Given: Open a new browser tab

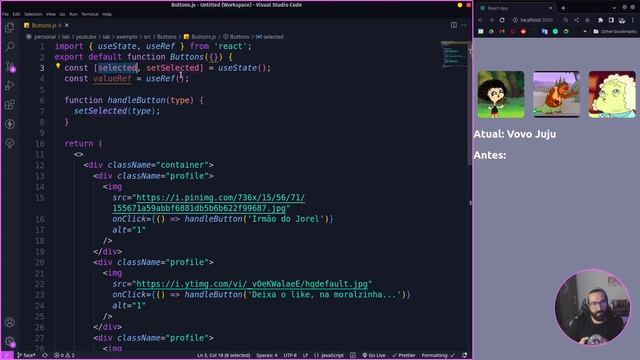Looking at the screenshot, I should pyautogui.click(x=563, y=8).
